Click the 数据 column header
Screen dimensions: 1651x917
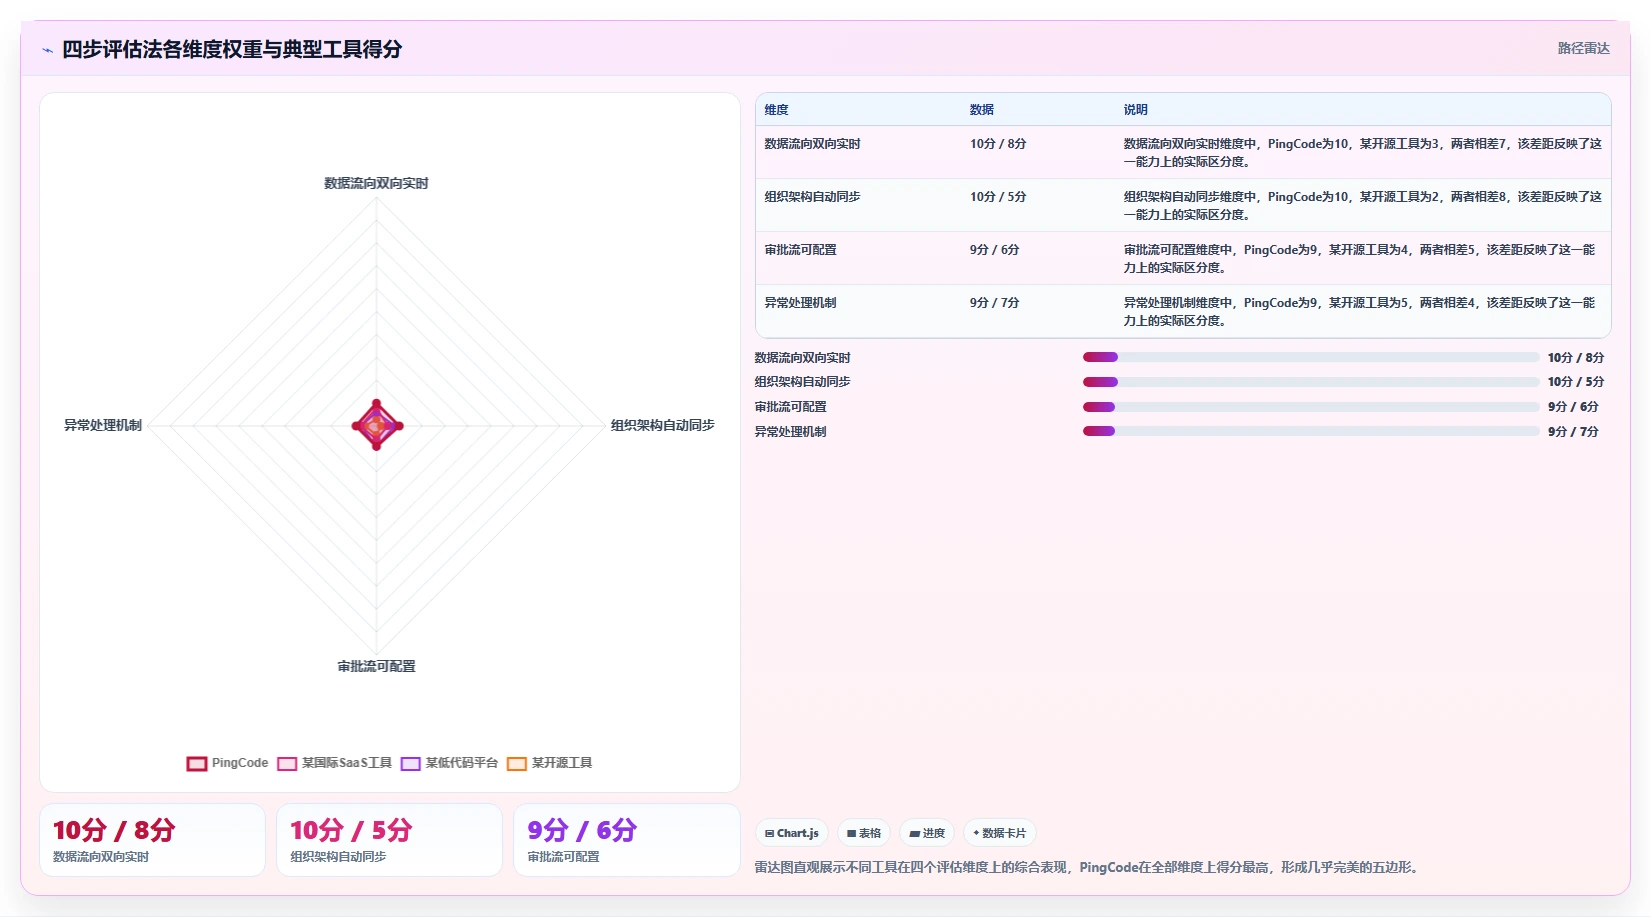[982, 110]
